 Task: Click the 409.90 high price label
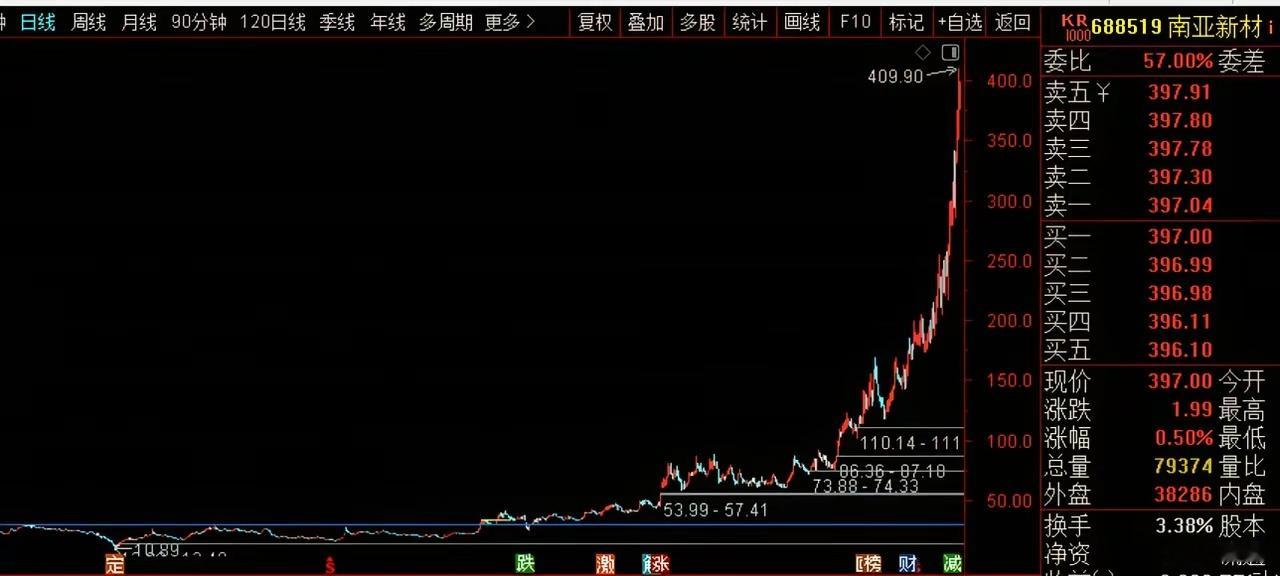tap(895, 76)
